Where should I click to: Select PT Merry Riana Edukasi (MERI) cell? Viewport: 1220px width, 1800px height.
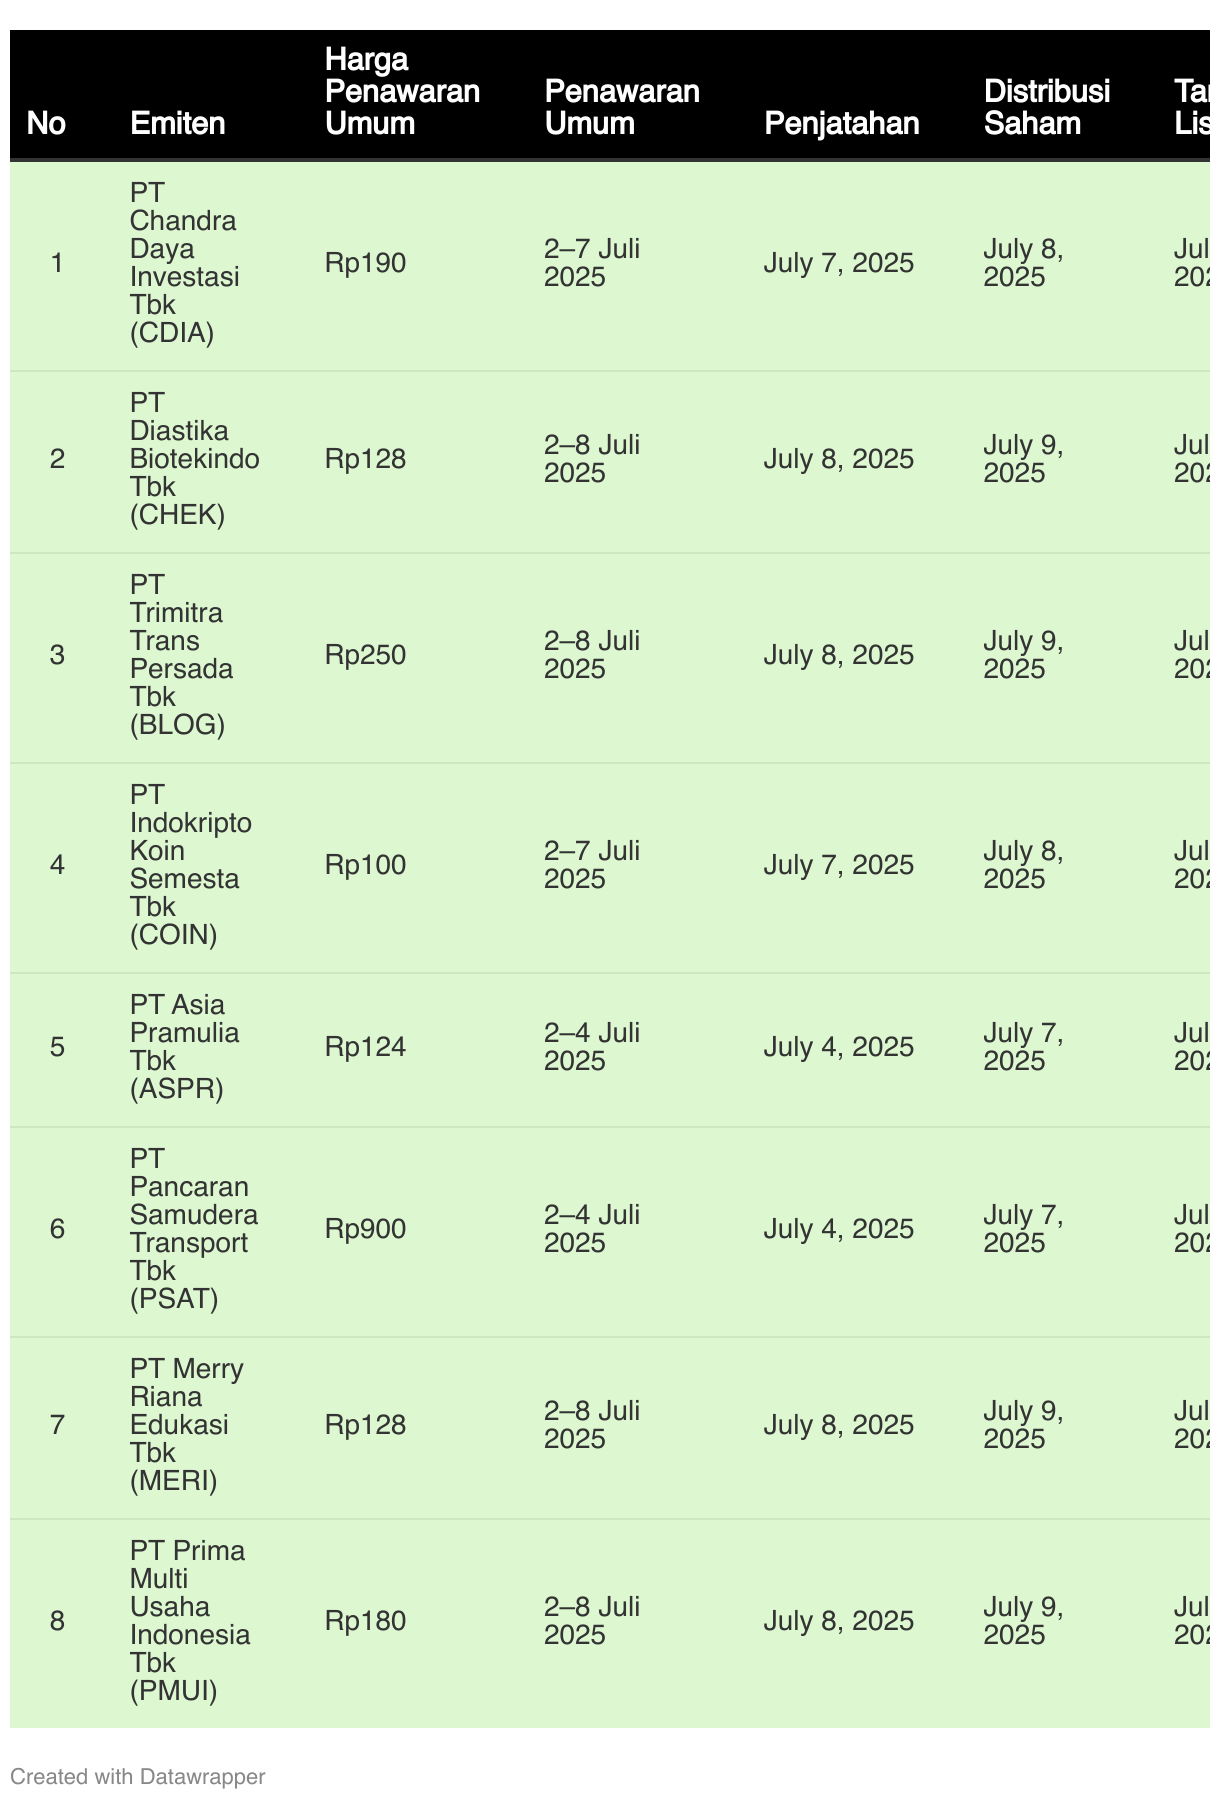point(187,1425)
